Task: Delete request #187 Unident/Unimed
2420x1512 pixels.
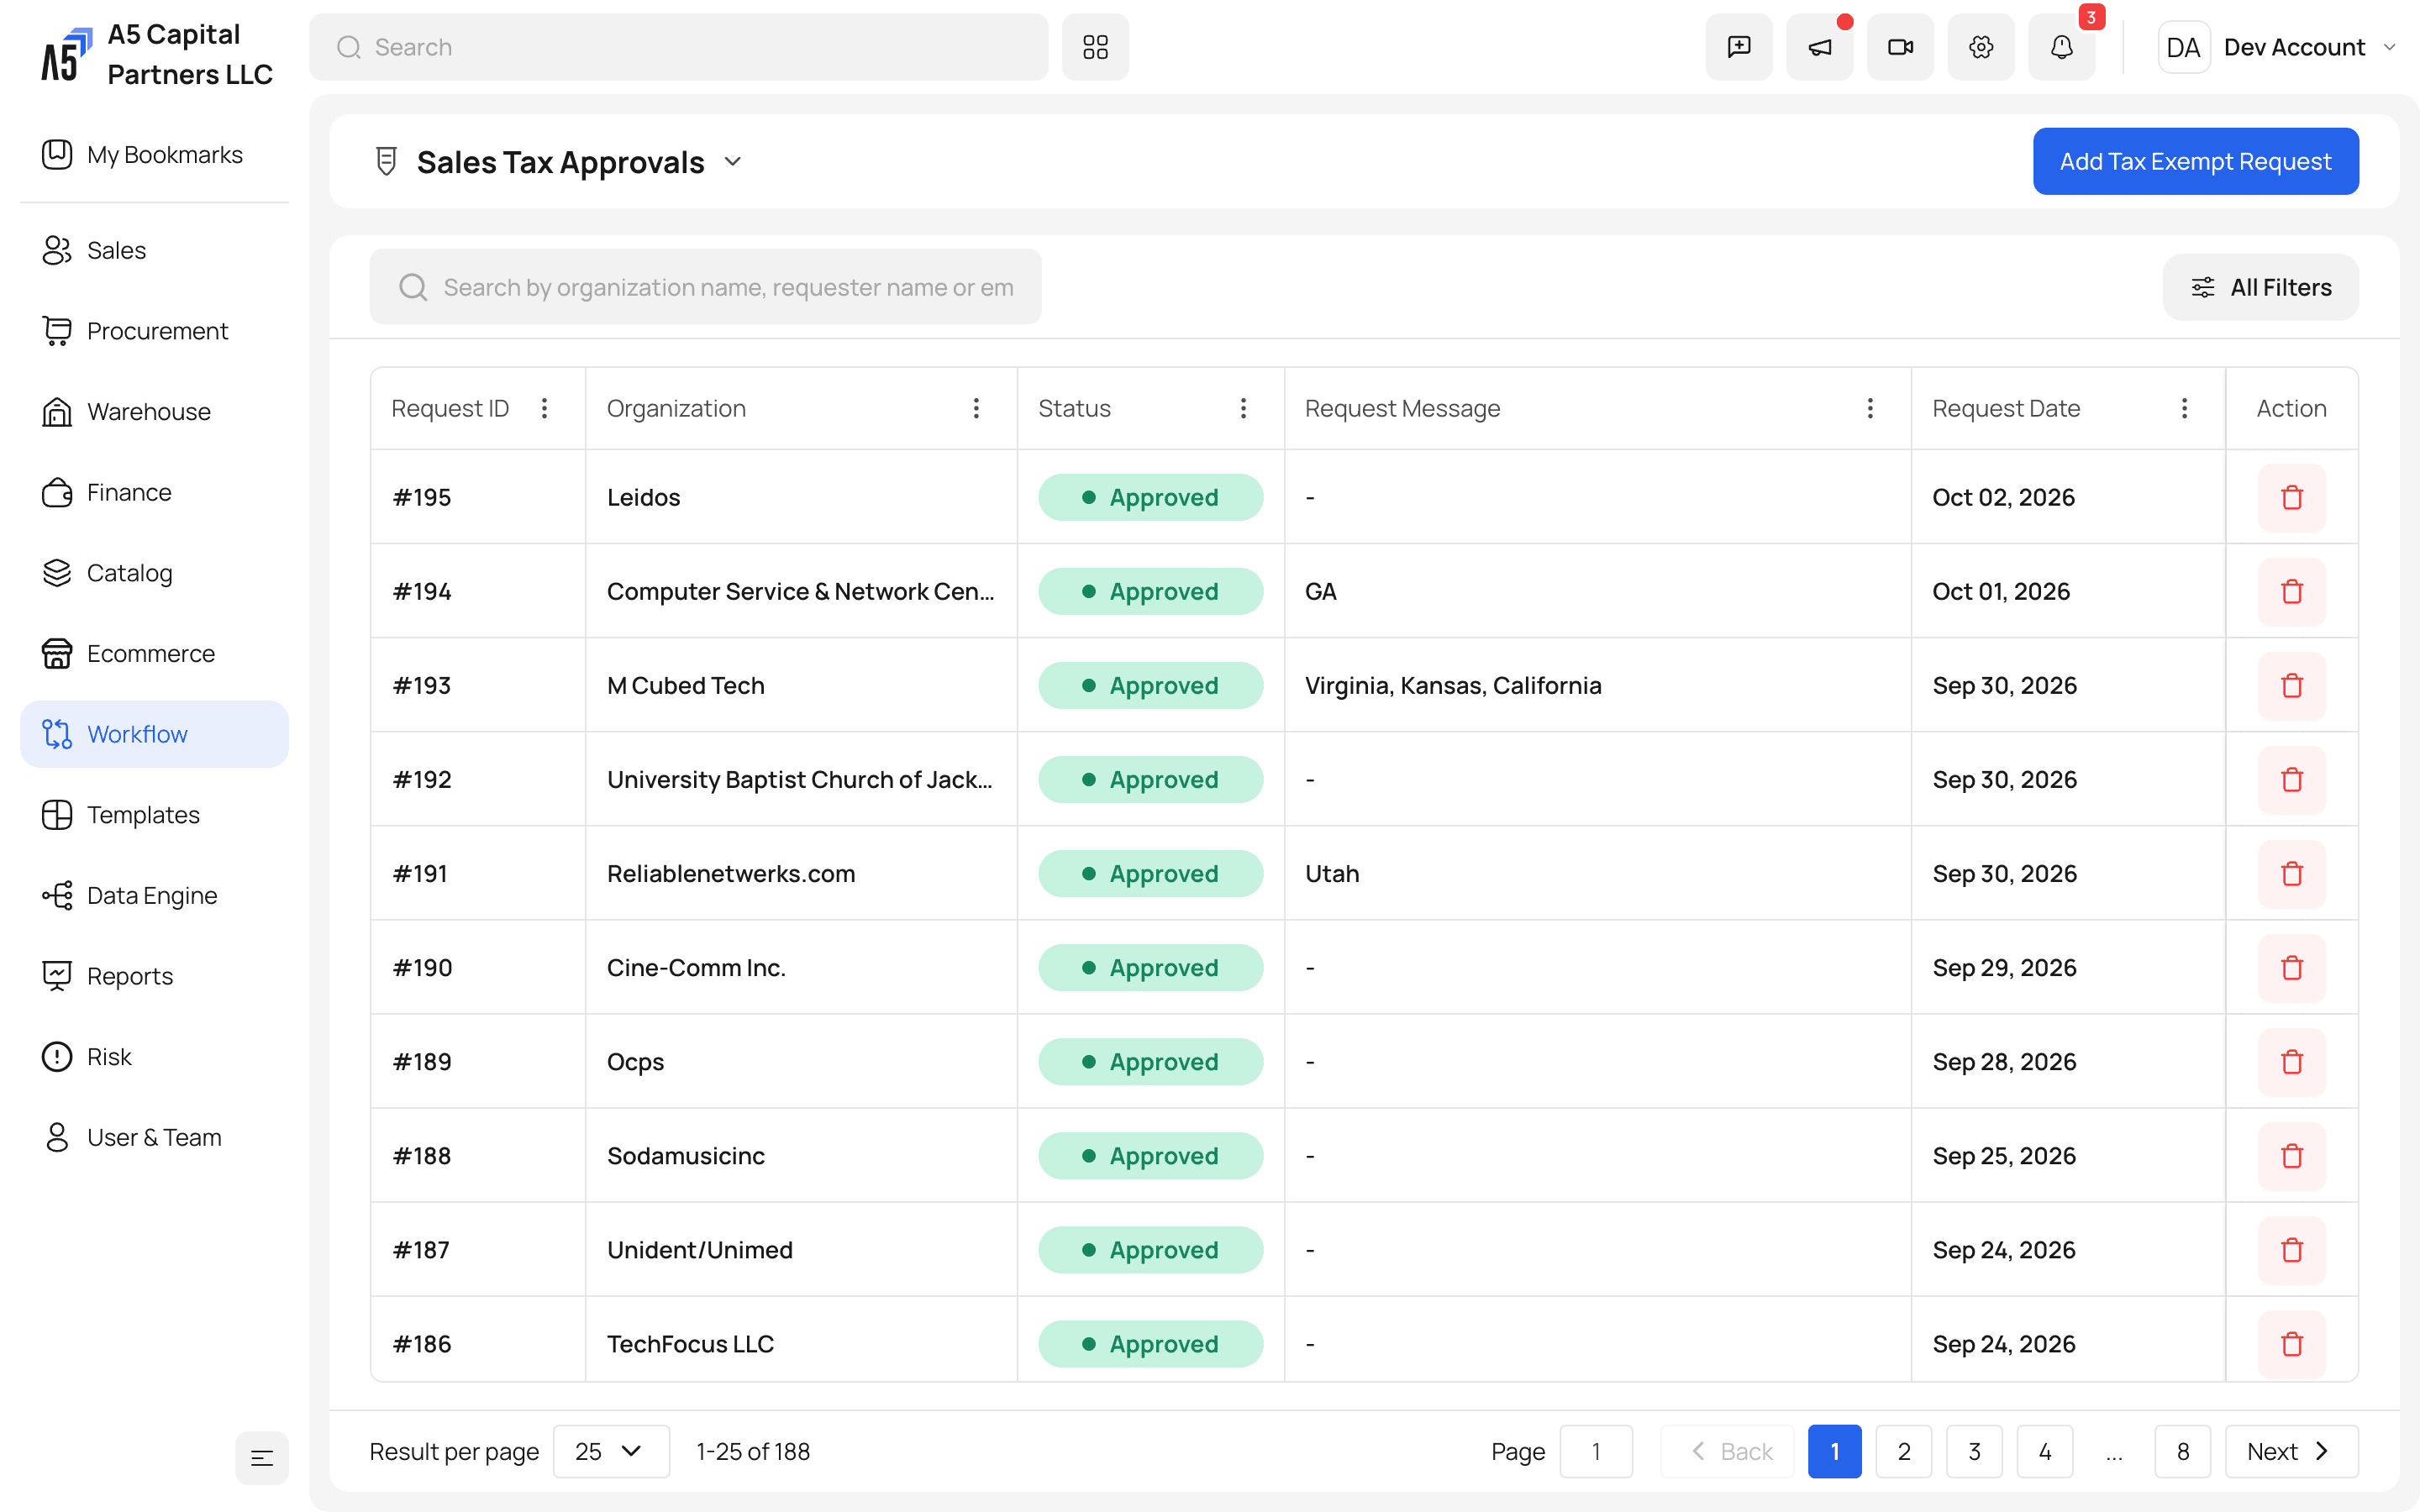Action: tap(2292, 1249)
